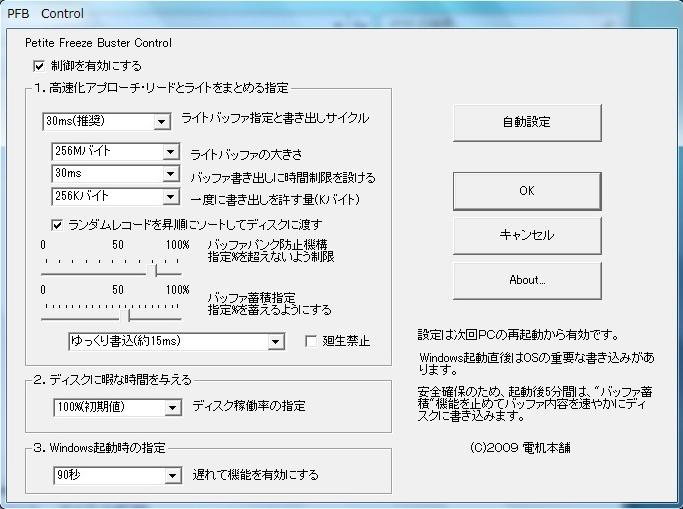The height and width of the screenshot is (509, 683).
Task: Click the 遅れて機能を有効にする label
Action: [255, 474]
